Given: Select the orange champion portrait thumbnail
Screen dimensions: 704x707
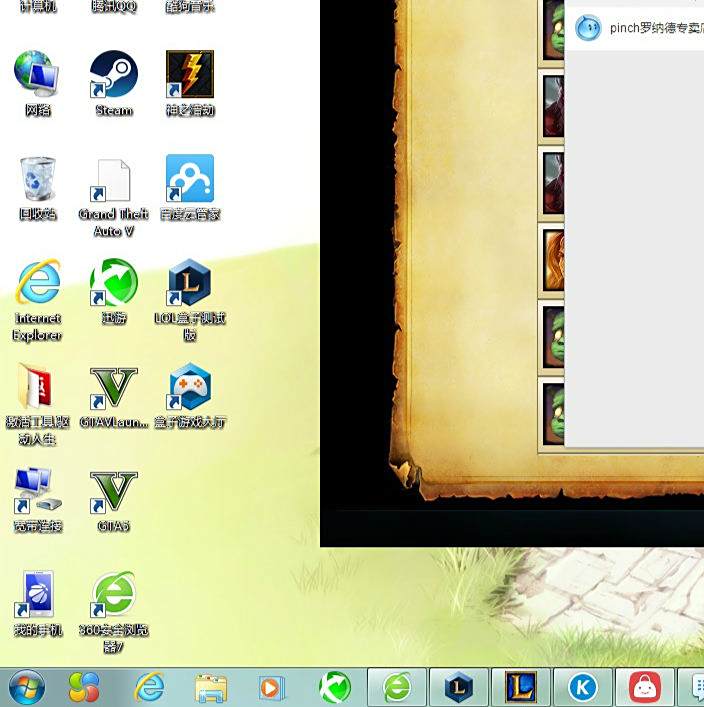Looking at the screenshot, I should tap(553, 260).
